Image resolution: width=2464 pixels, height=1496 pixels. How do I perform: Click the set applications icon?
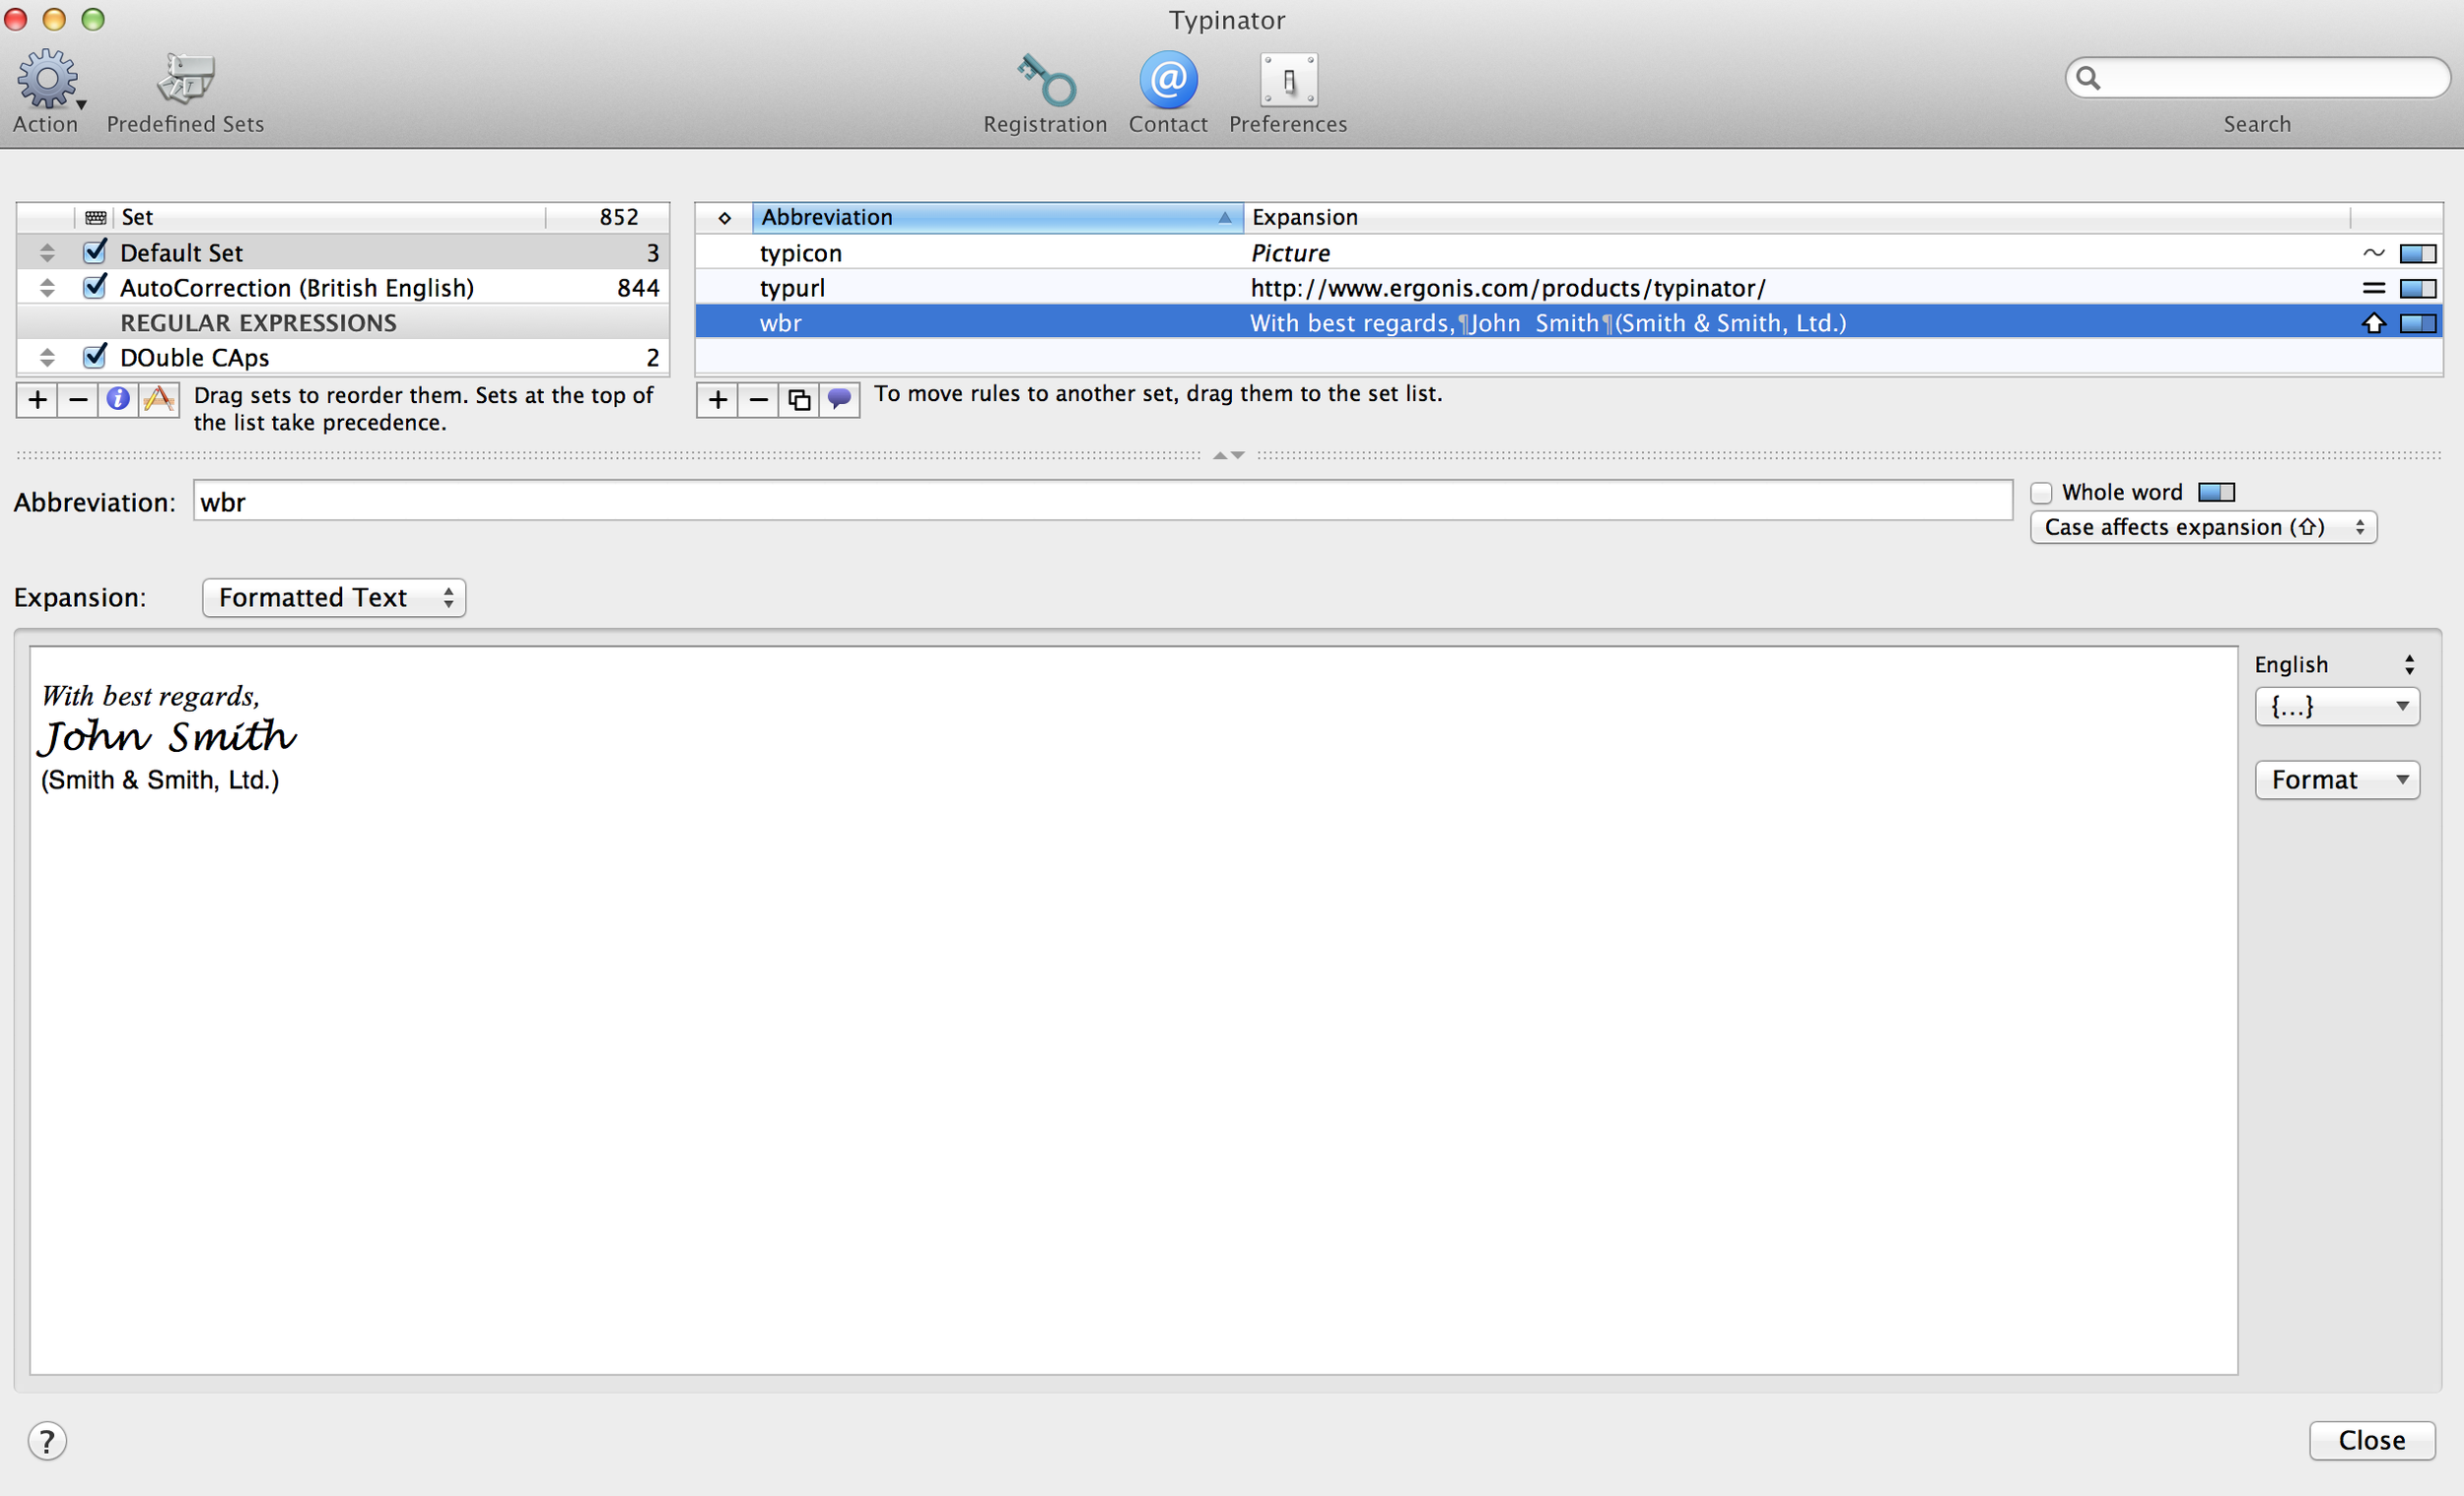(x=159, y=400)
